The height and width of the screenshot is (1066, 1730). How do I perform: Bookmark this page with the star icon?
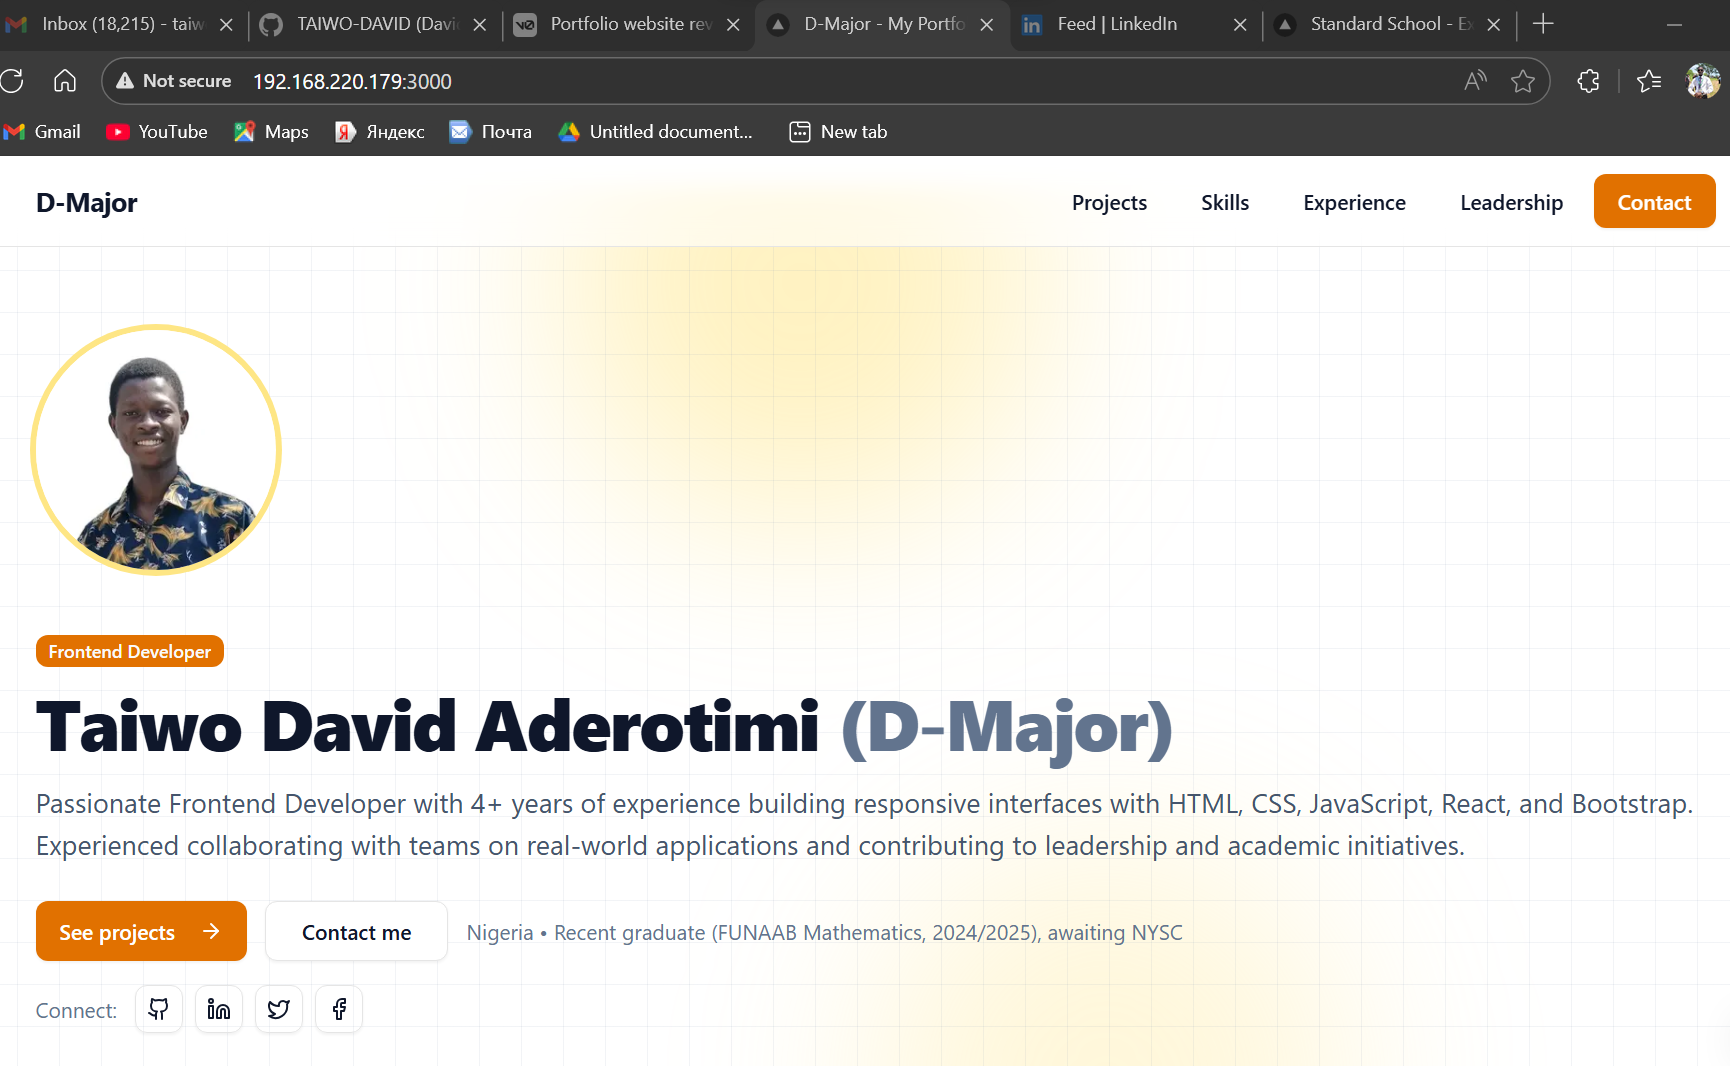click(x=1523, y=81)
